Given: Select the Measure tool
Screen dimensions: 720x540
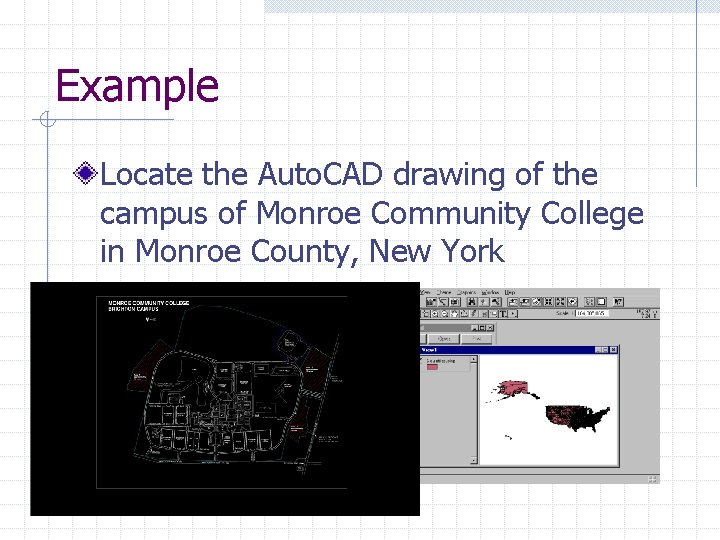Looking at the screenshot, I should point(464,314).
